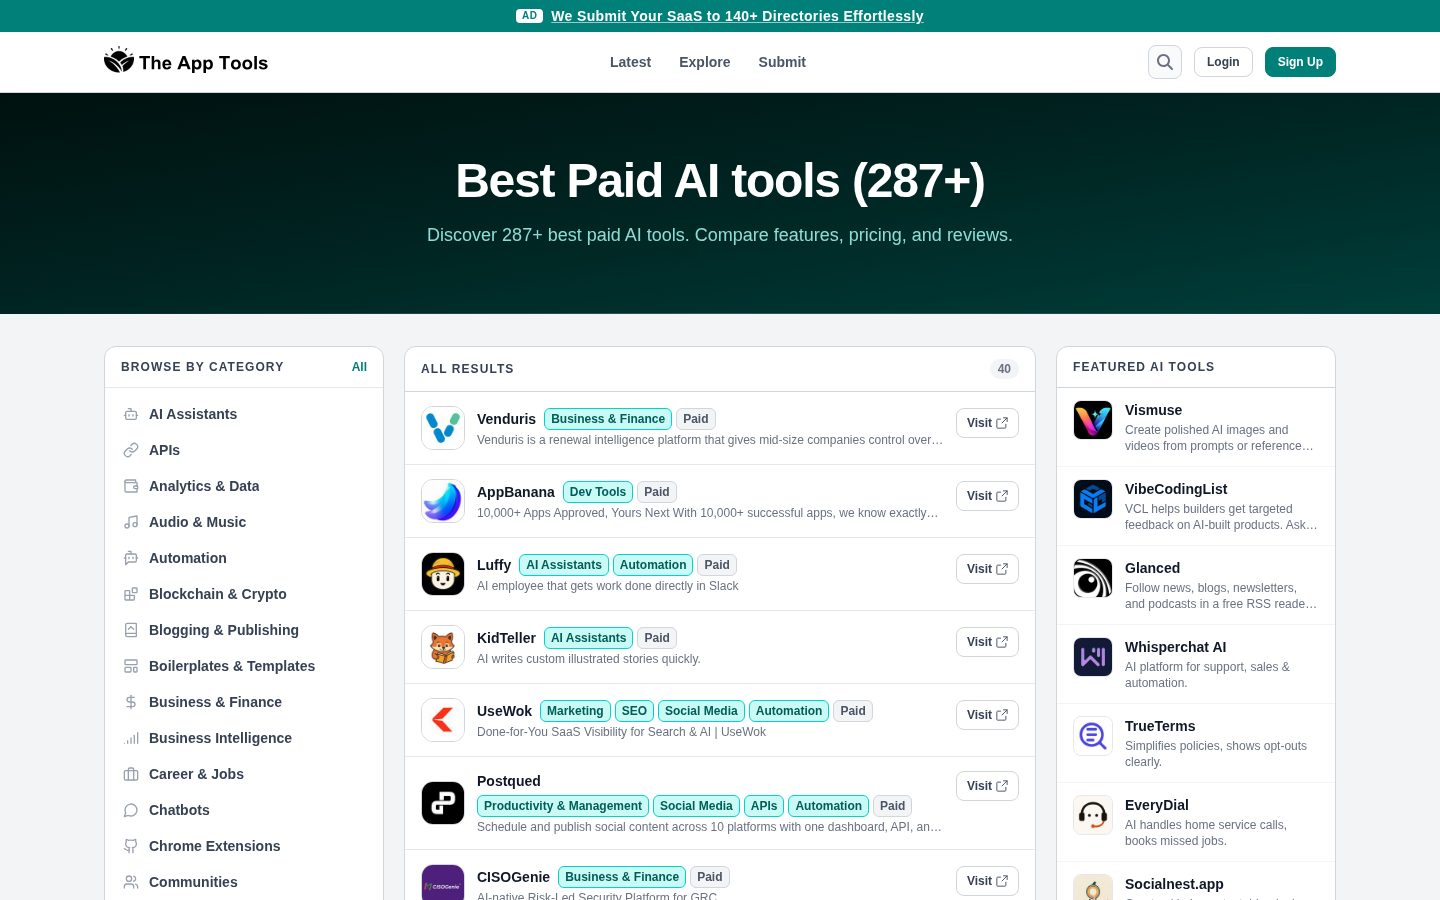This screenshot has width=1440, height=900.
Task: Visit the Postqued tool page
Action: [x=987, y=786]
